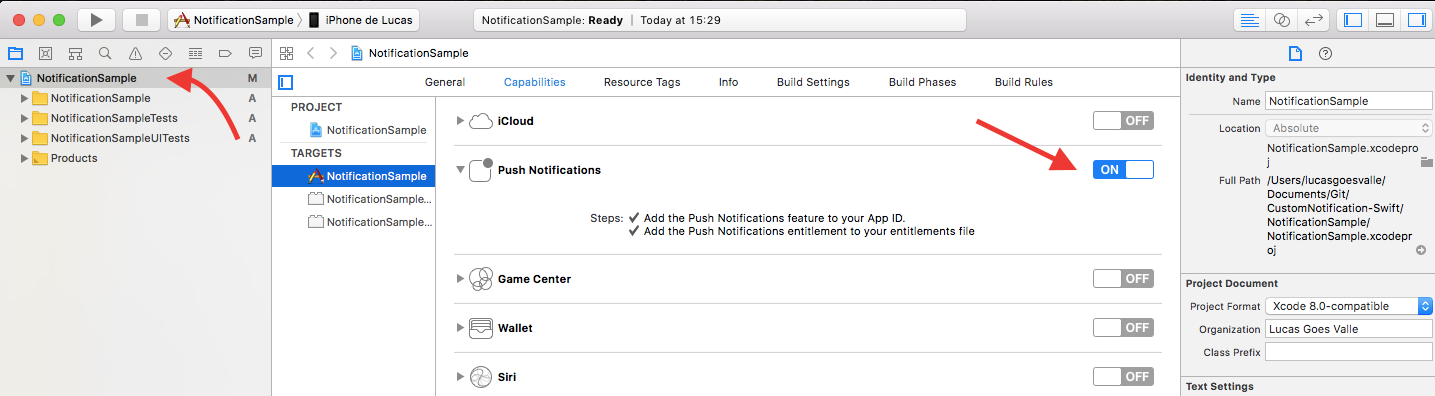Choose file location via folder icon
The width and height of the screenshot is (1435, 396).
coord(1426,161)
